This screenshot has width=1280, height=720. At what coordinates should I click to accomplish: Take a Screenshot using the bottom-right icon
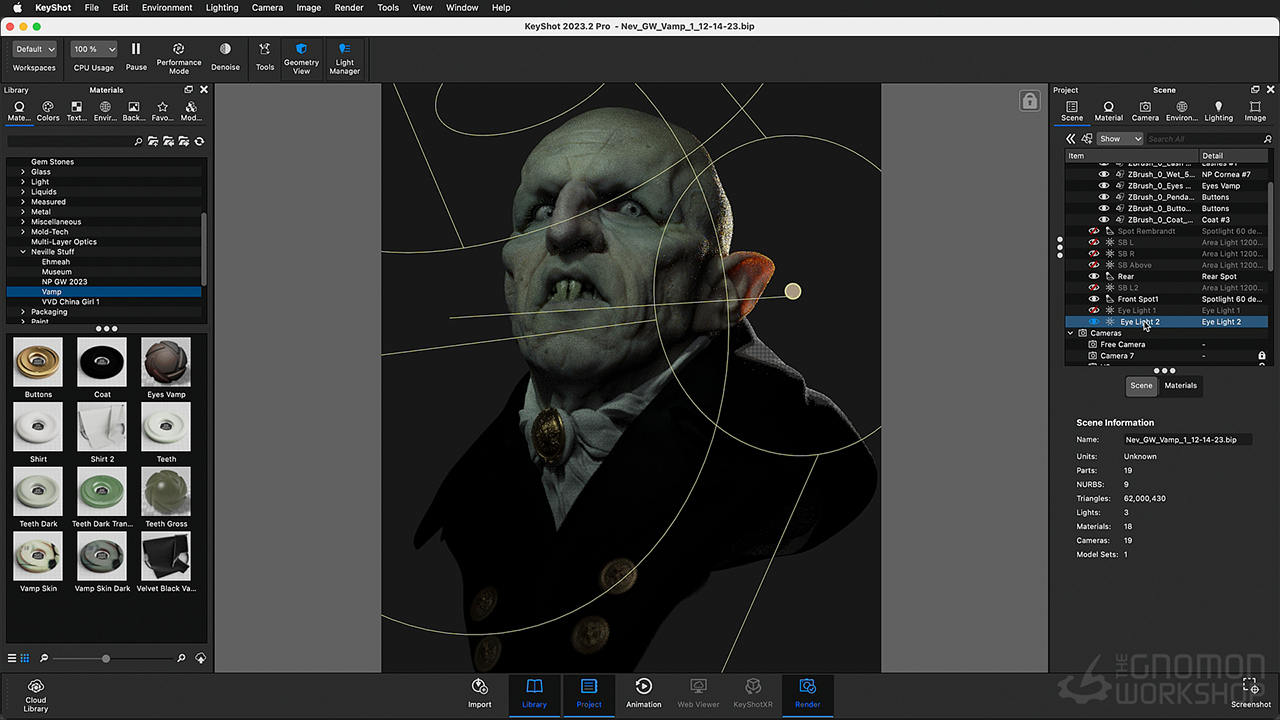tap(1250, 687)
